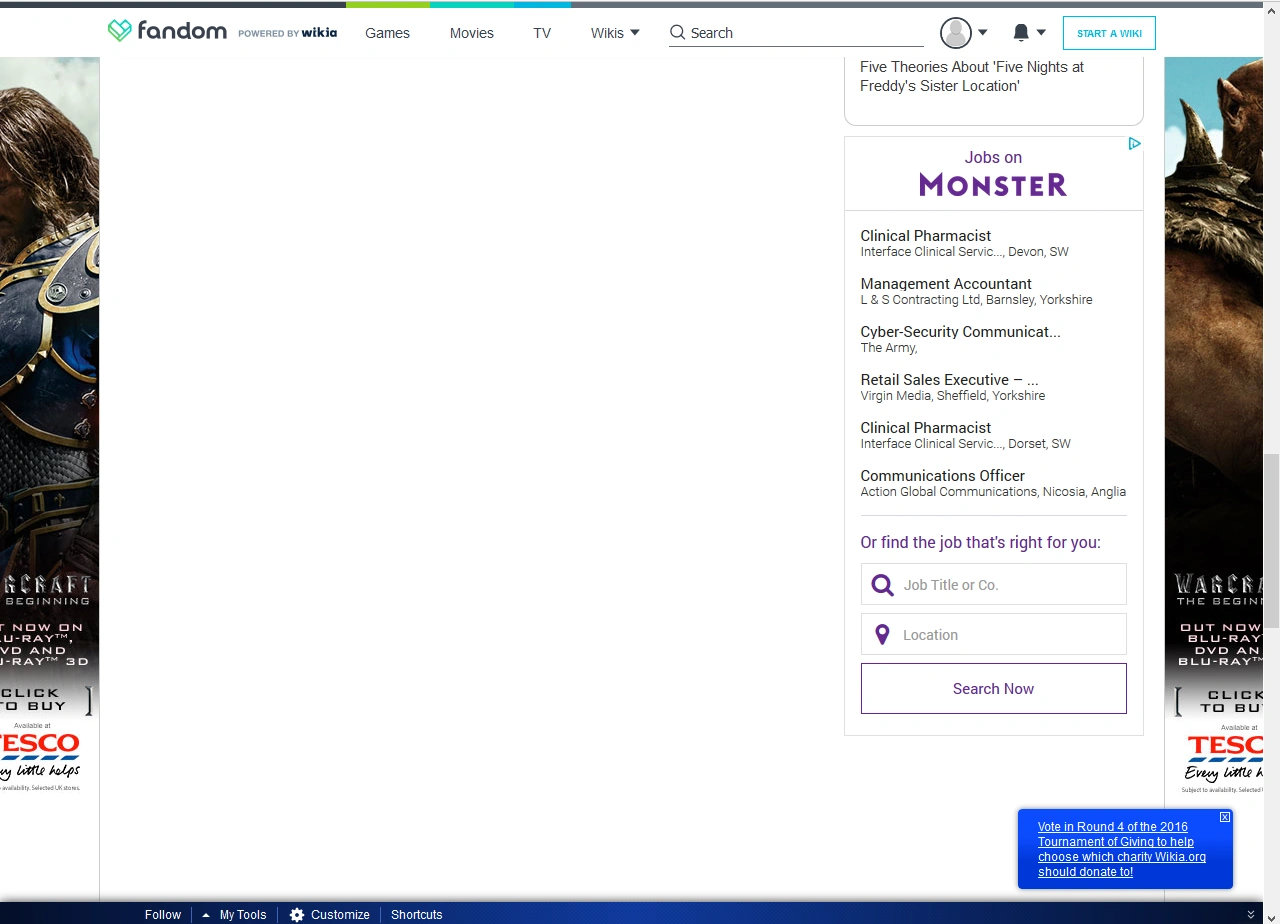Open the Management Accountant job listing

[x=945, y=284]
